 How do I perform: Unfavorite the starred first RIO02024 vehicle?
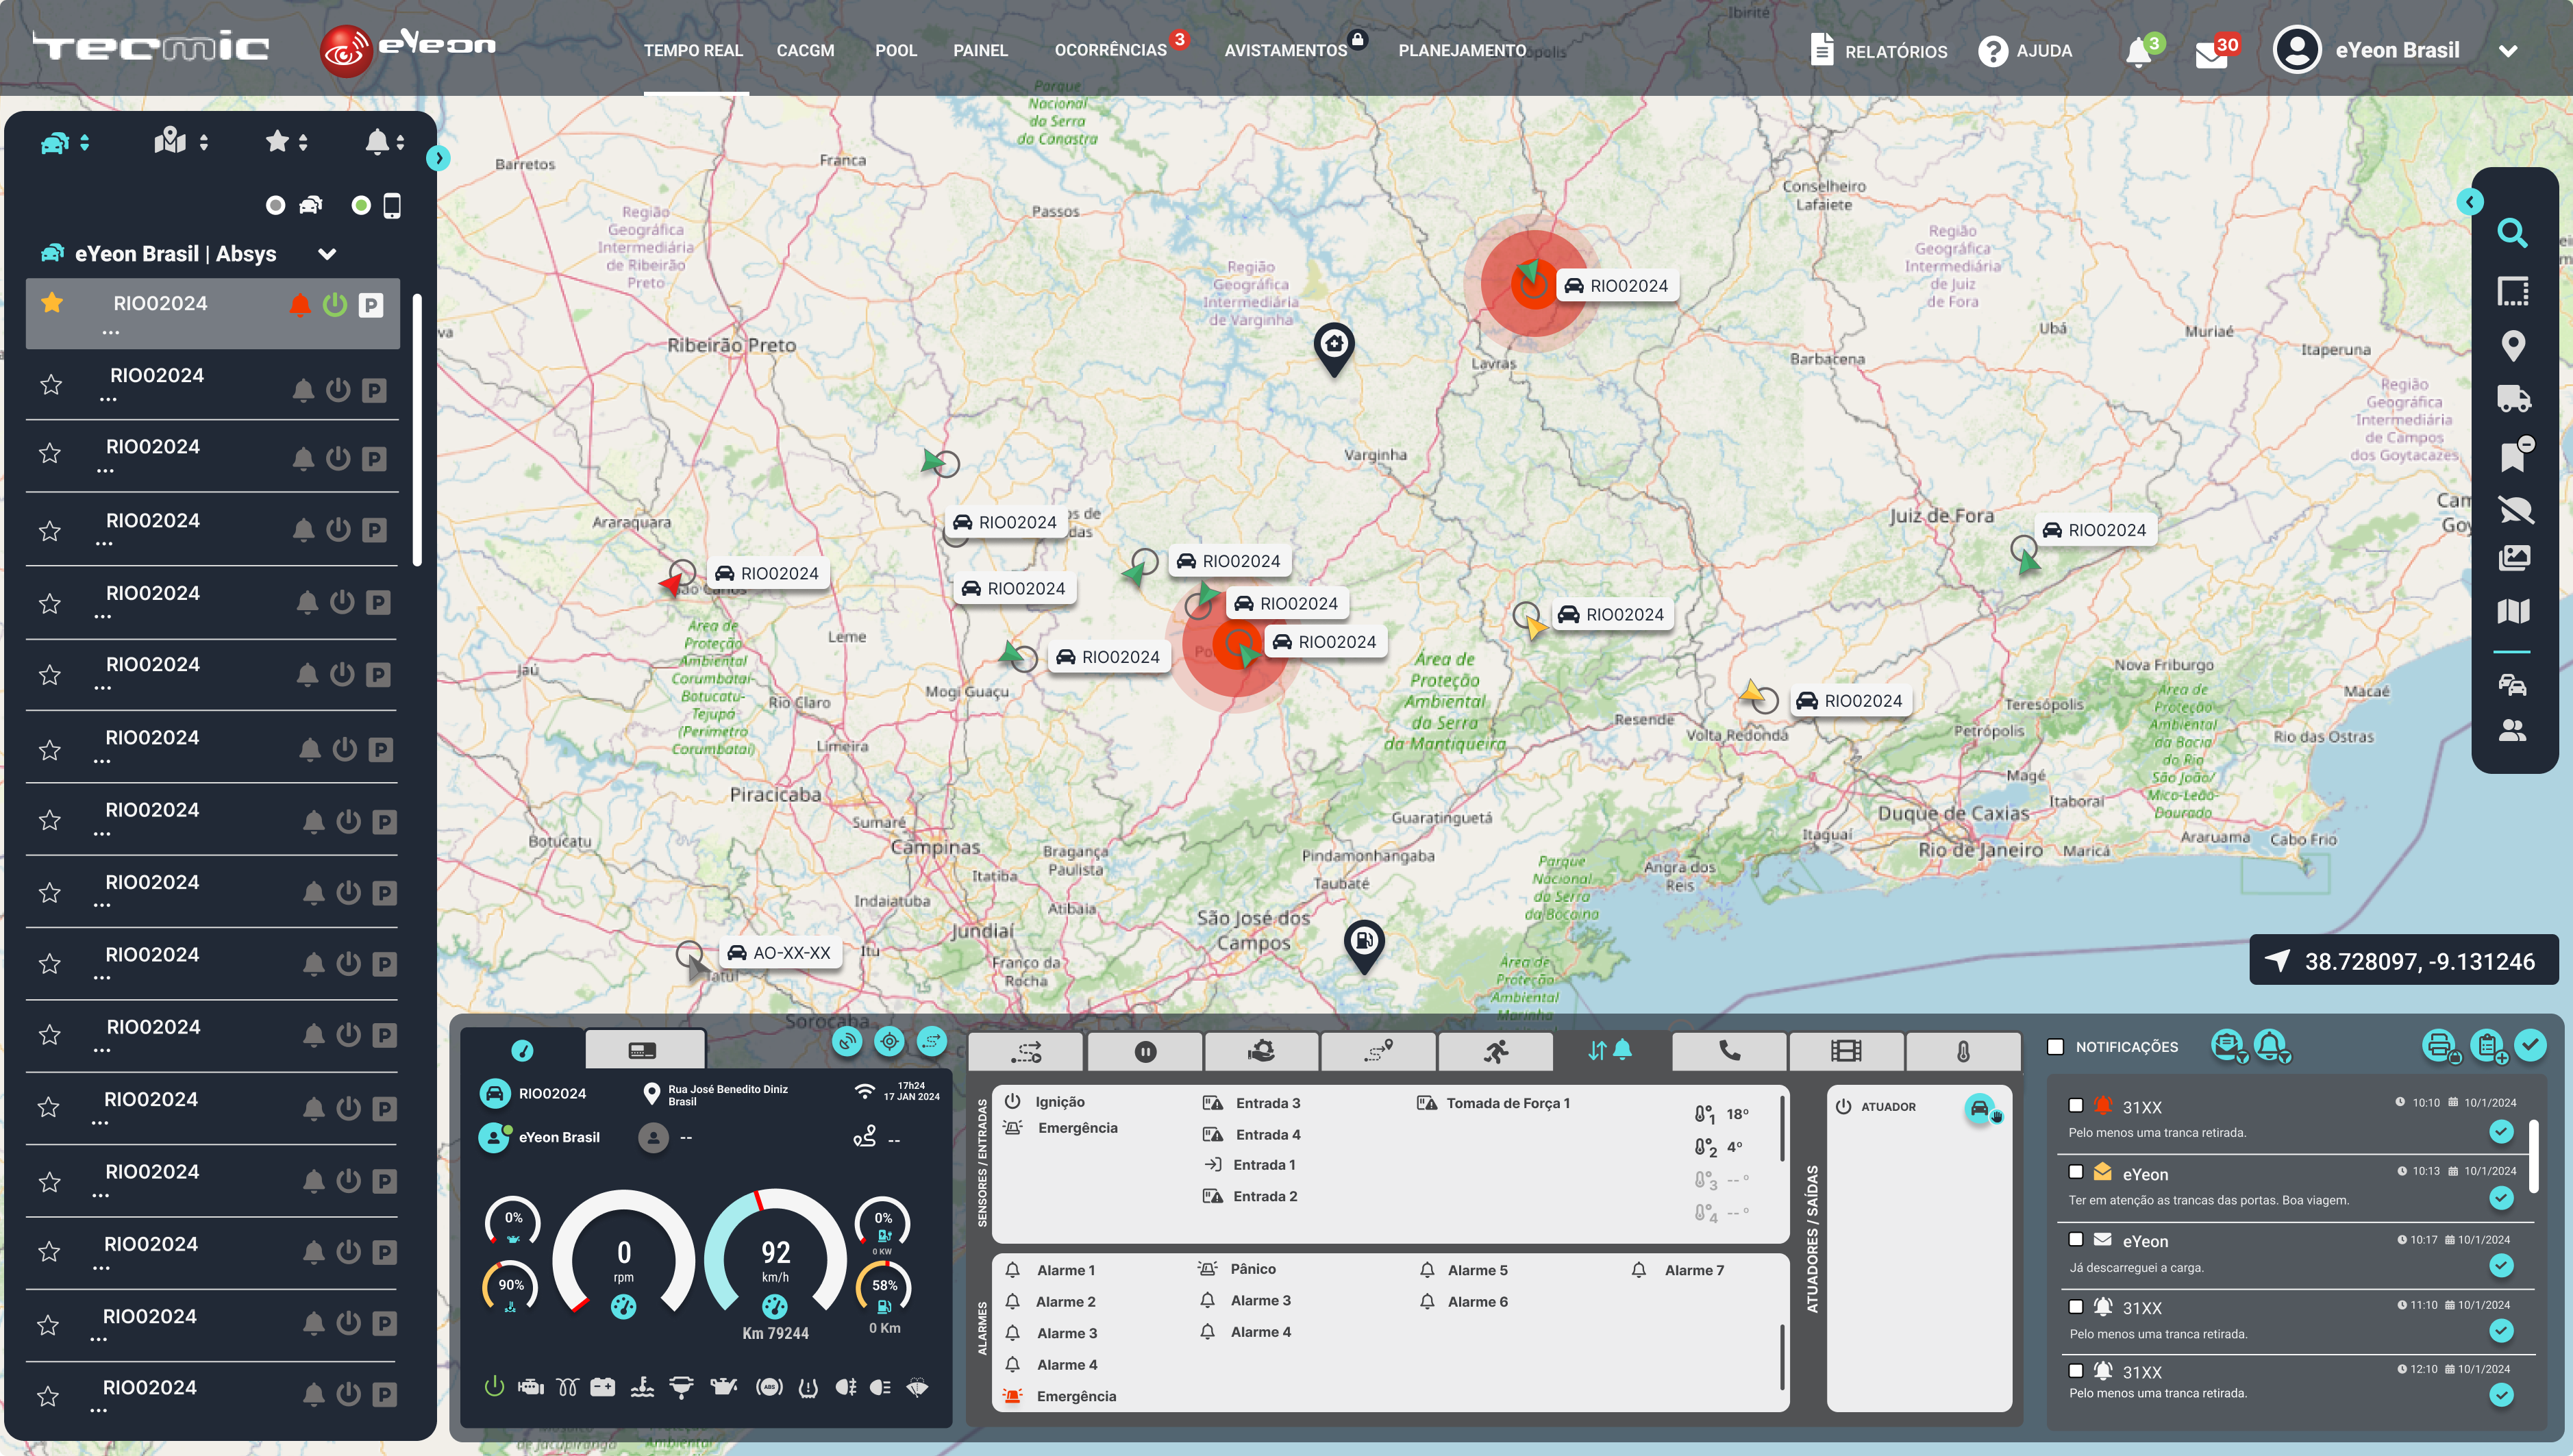pyautogui.click(x=52, y=302)
